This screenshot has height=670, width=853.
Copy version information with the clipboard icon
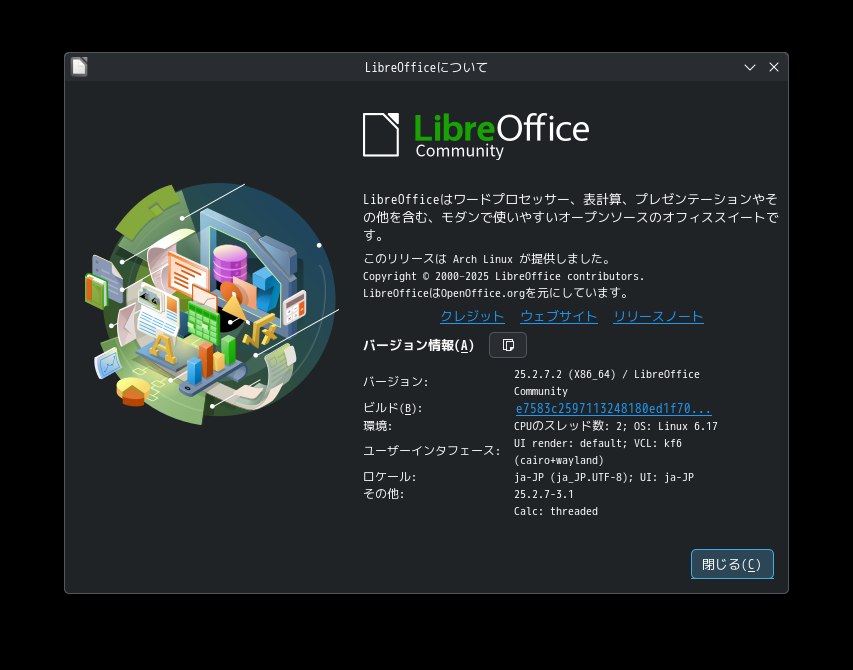tap(508, 345)
